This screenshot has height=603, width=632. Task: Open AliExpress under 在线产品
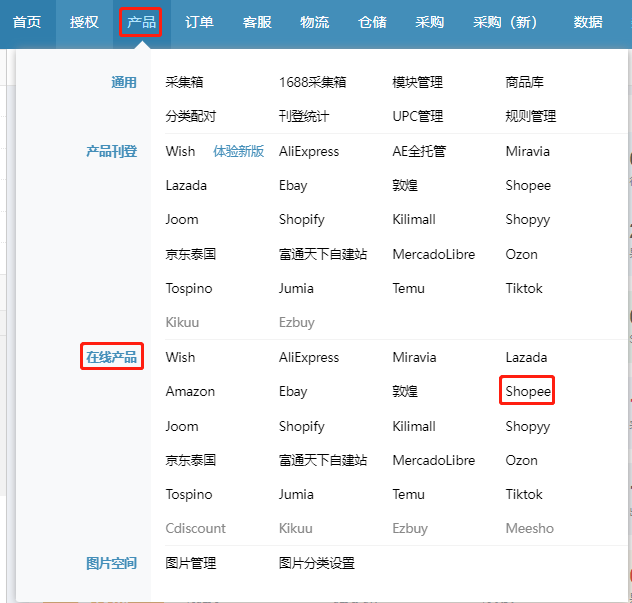click(x=309, y=358)
